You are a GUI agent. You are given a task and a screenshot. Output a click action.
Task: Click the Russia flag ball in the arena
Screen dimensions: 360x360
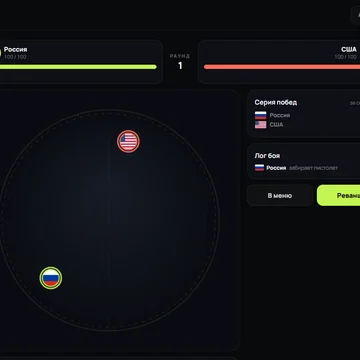(x=51, y=278)
